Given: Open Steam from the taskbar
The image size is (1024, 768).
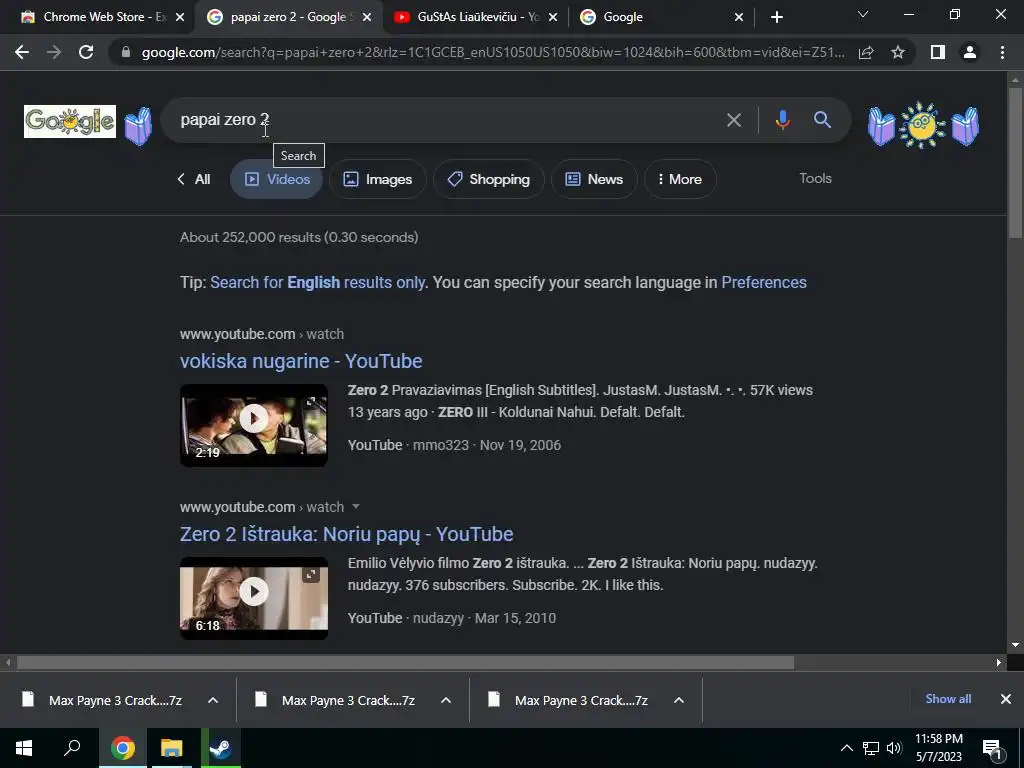Looking at the screenshot, I should [221, 748].
